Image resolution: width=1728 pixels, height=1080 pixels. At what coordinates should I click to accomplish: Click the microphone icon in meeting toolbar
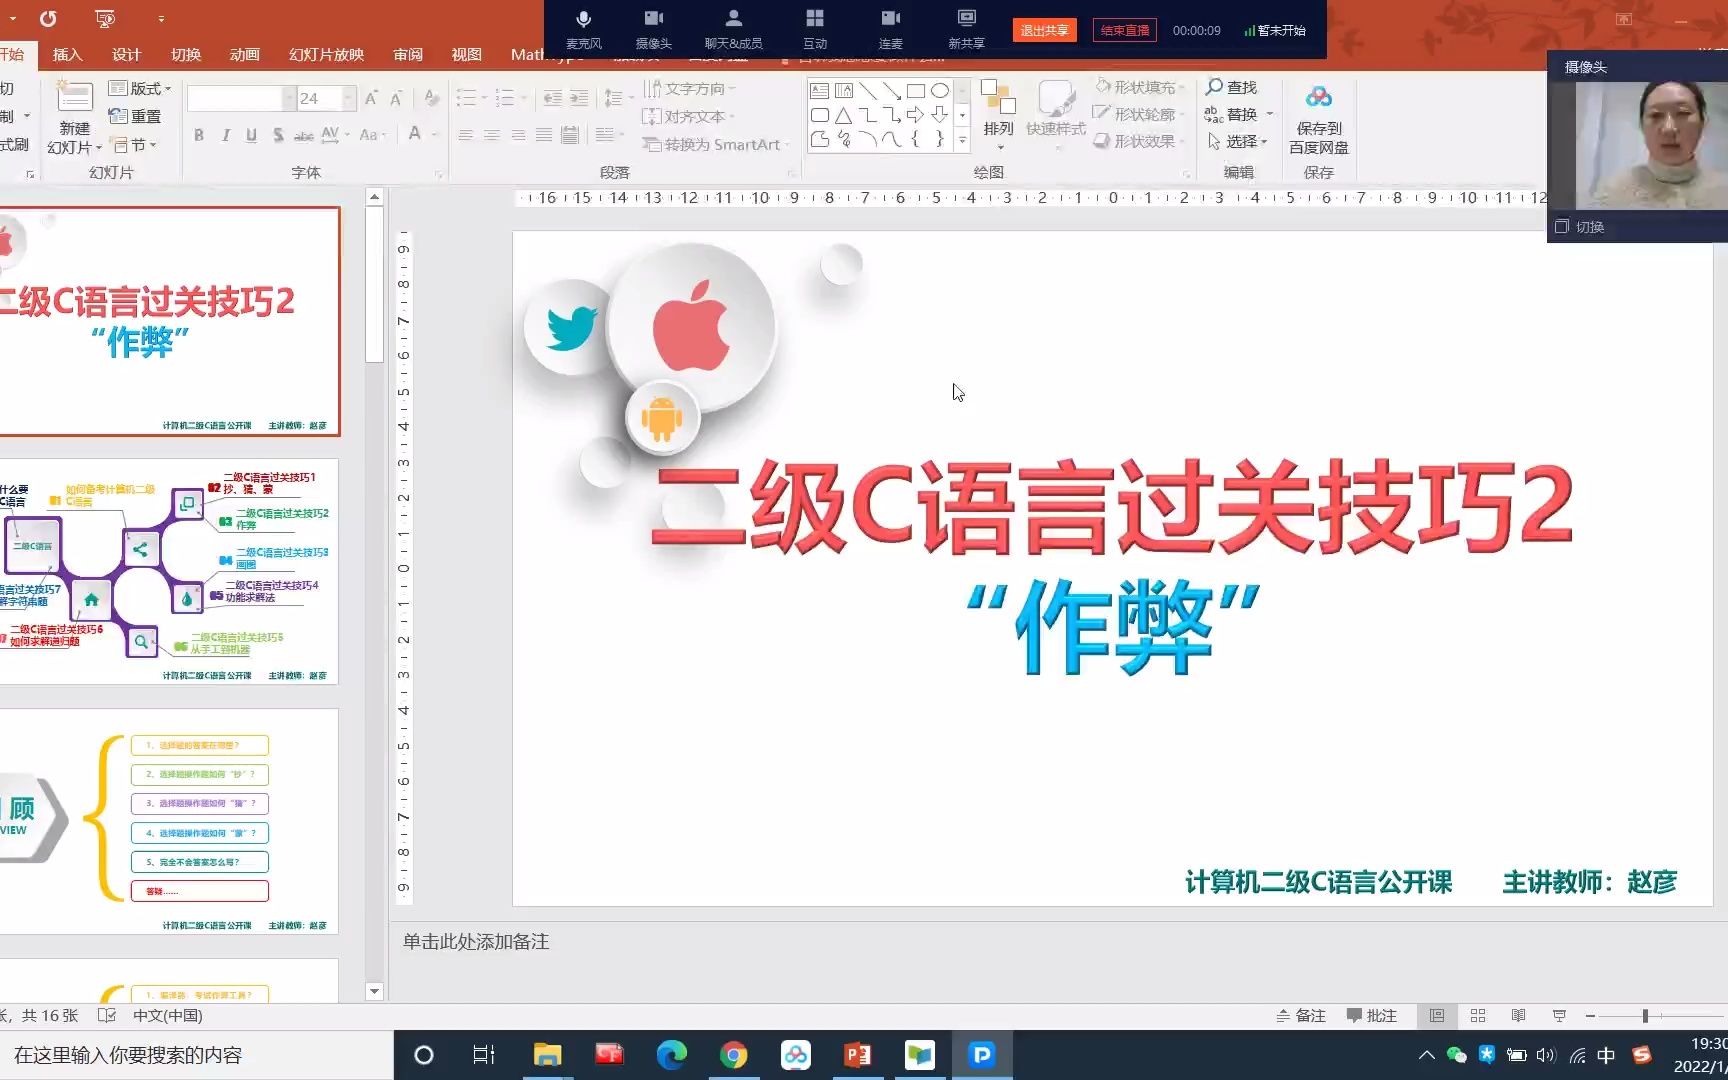point(584,29)
